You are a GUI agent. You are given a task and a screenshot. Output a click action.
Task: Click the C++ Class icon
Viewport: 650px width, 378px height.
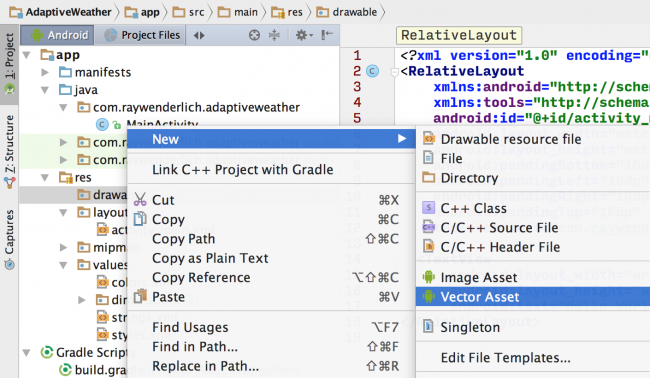[428, 207]
